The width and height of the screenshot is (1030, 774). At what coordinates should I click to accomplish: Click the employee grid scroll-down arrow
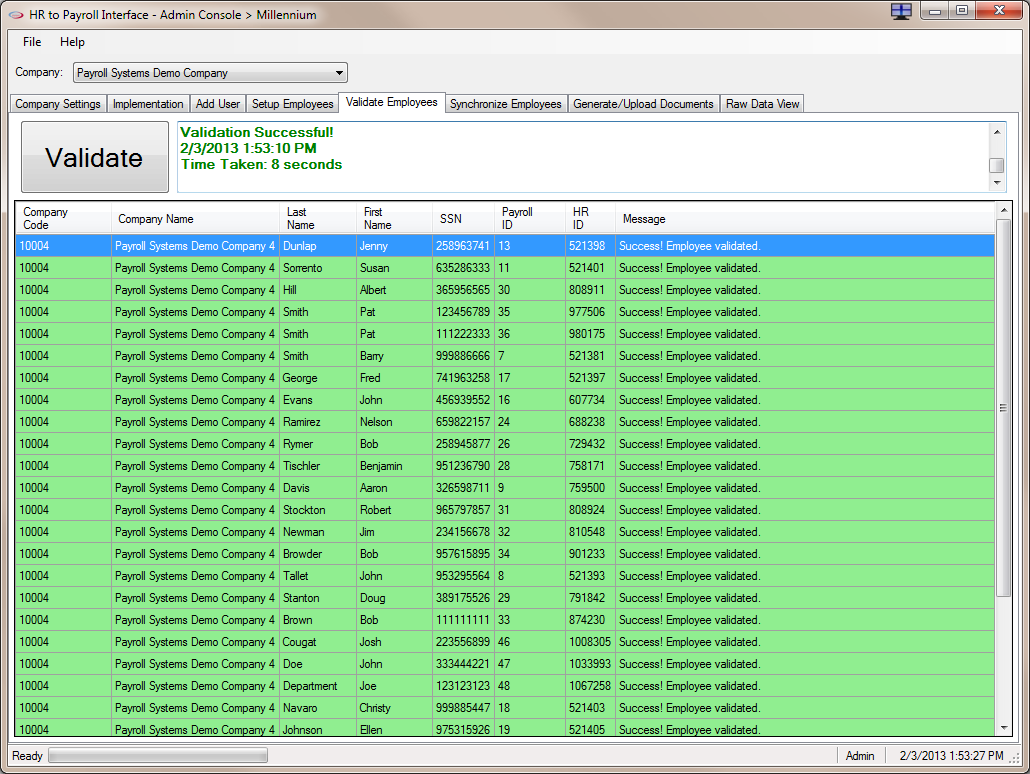point(1003,727)
